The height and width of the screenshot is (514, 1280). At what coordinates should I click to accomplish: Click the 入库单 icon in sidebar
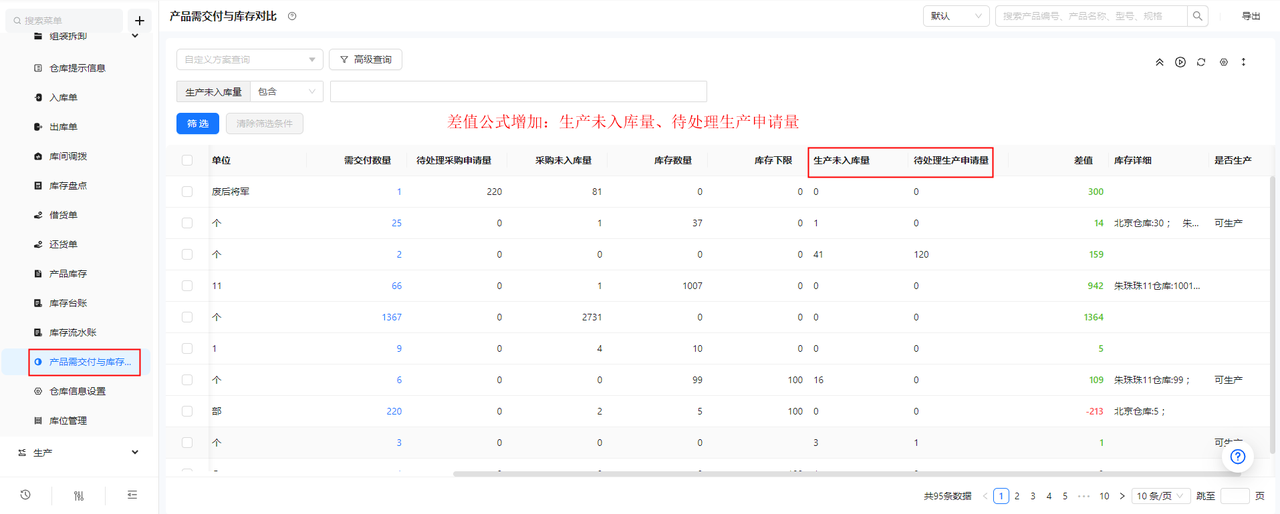click(x=38, y=98)
